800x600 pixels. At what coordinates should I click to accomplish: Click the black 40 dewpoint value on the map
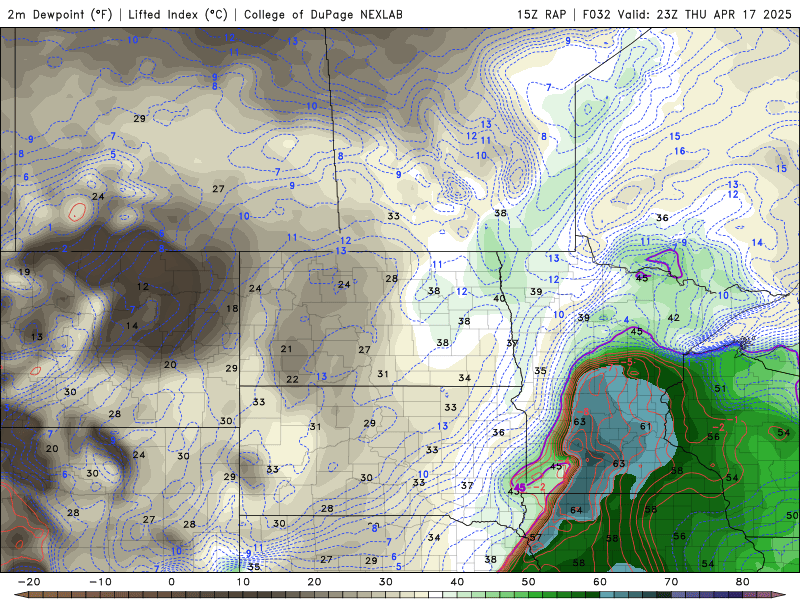[x=499, y=298]
